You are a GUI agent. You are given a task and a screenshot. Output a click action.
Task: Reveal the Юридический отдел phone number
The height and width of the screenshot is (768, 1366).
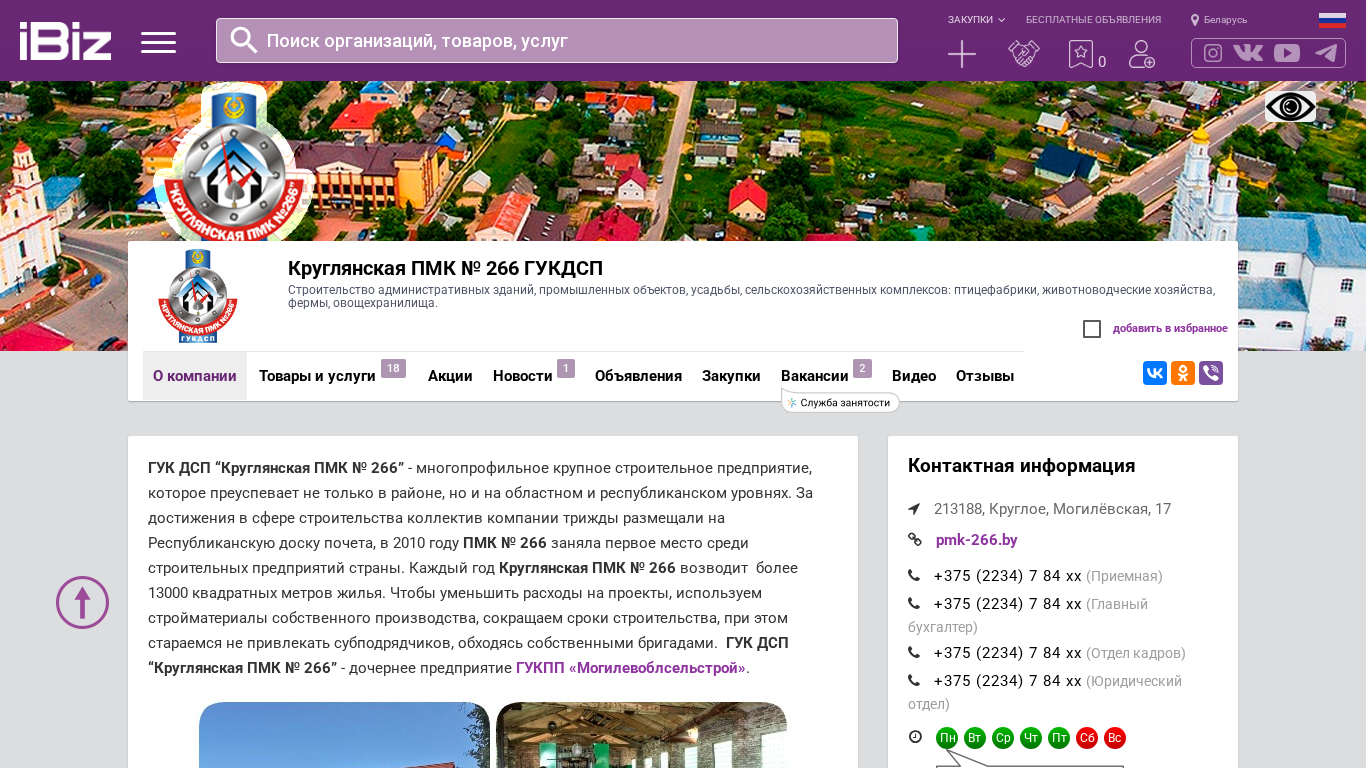[x=1007, y=681]
